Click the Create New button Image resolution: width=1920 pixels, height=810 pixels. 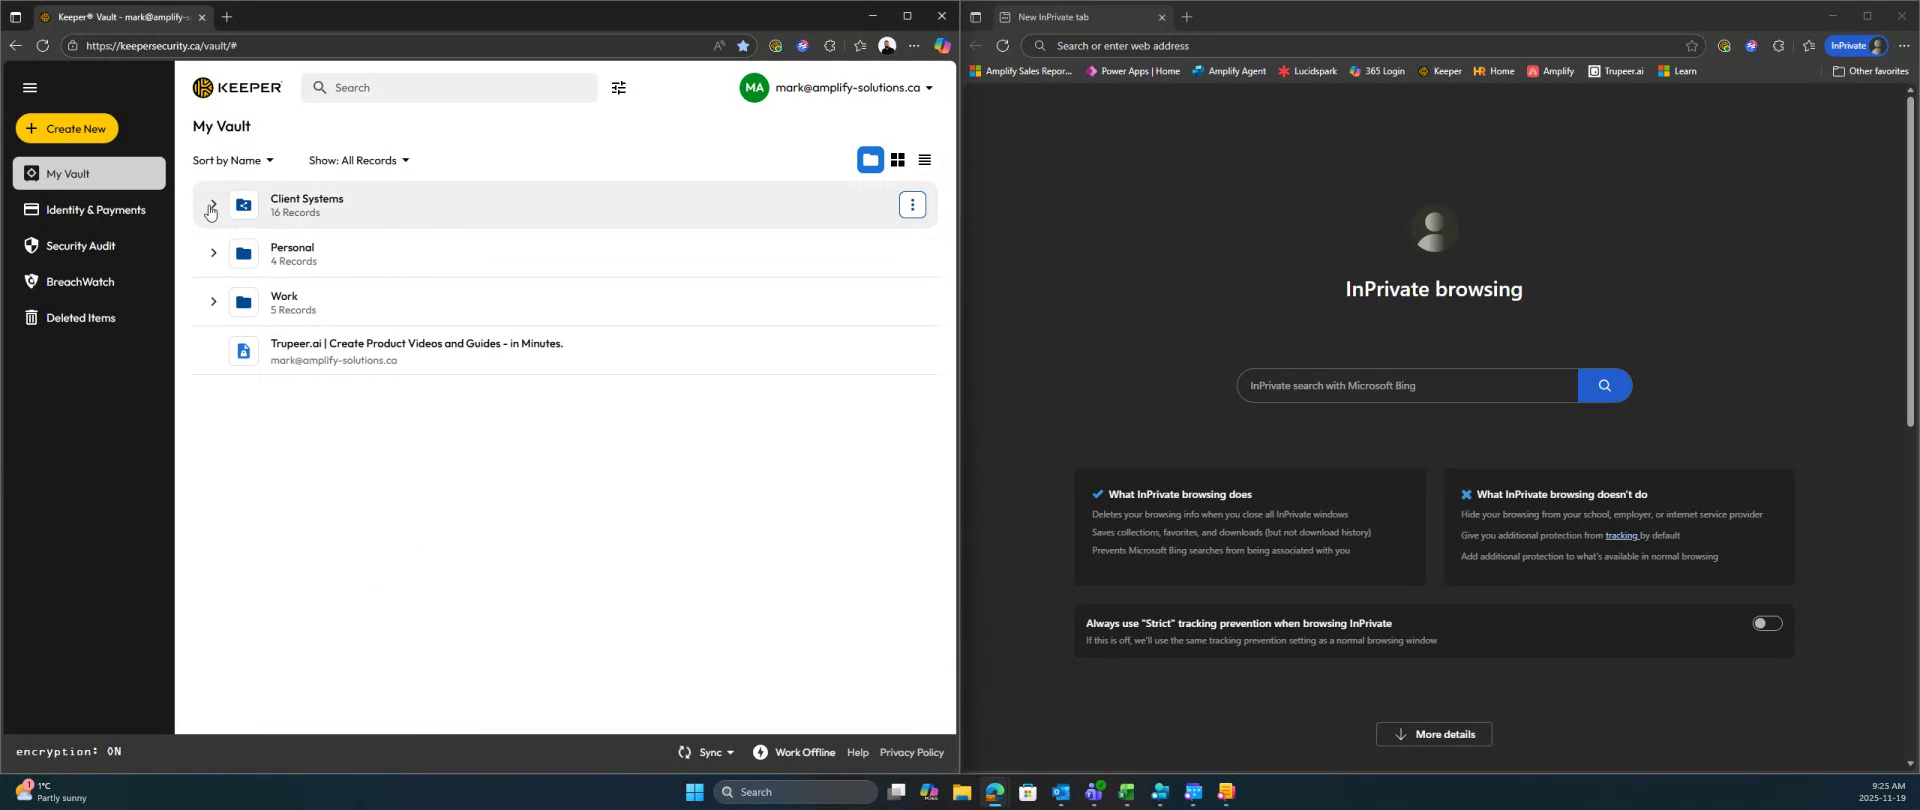[67, 128]
